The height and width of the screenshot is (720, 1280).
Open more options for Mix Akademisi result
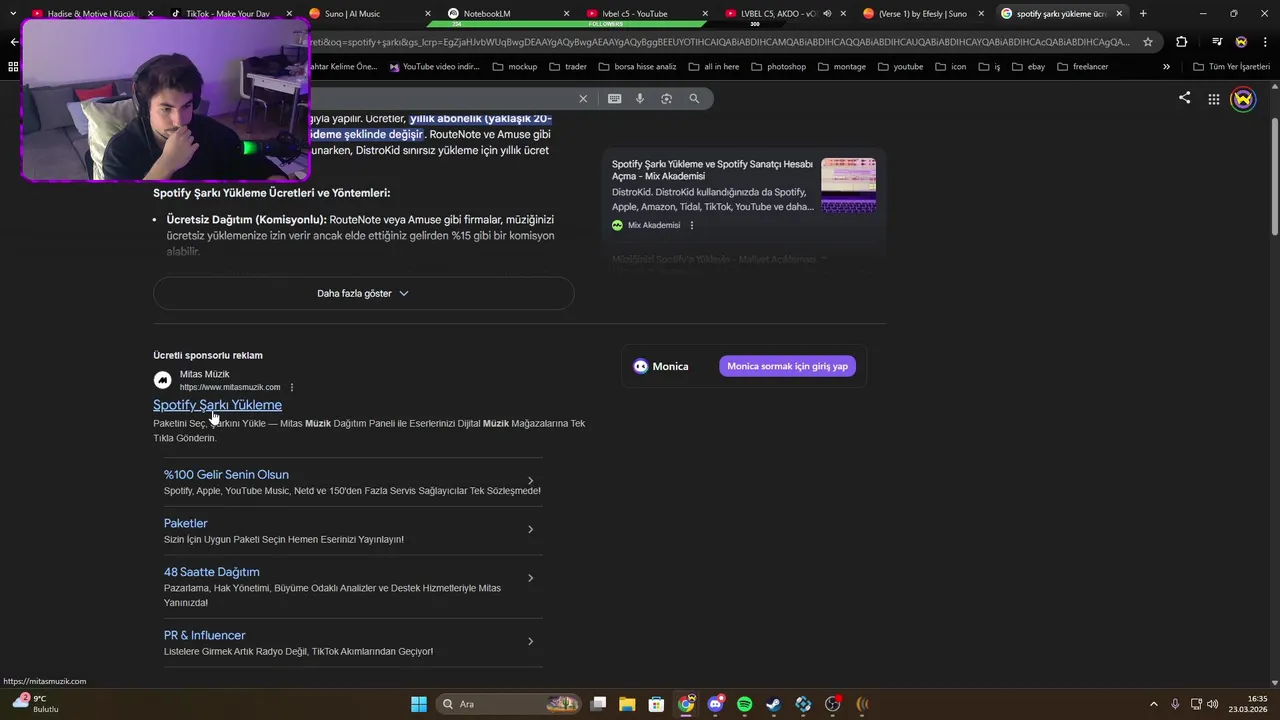click(692, 225)
